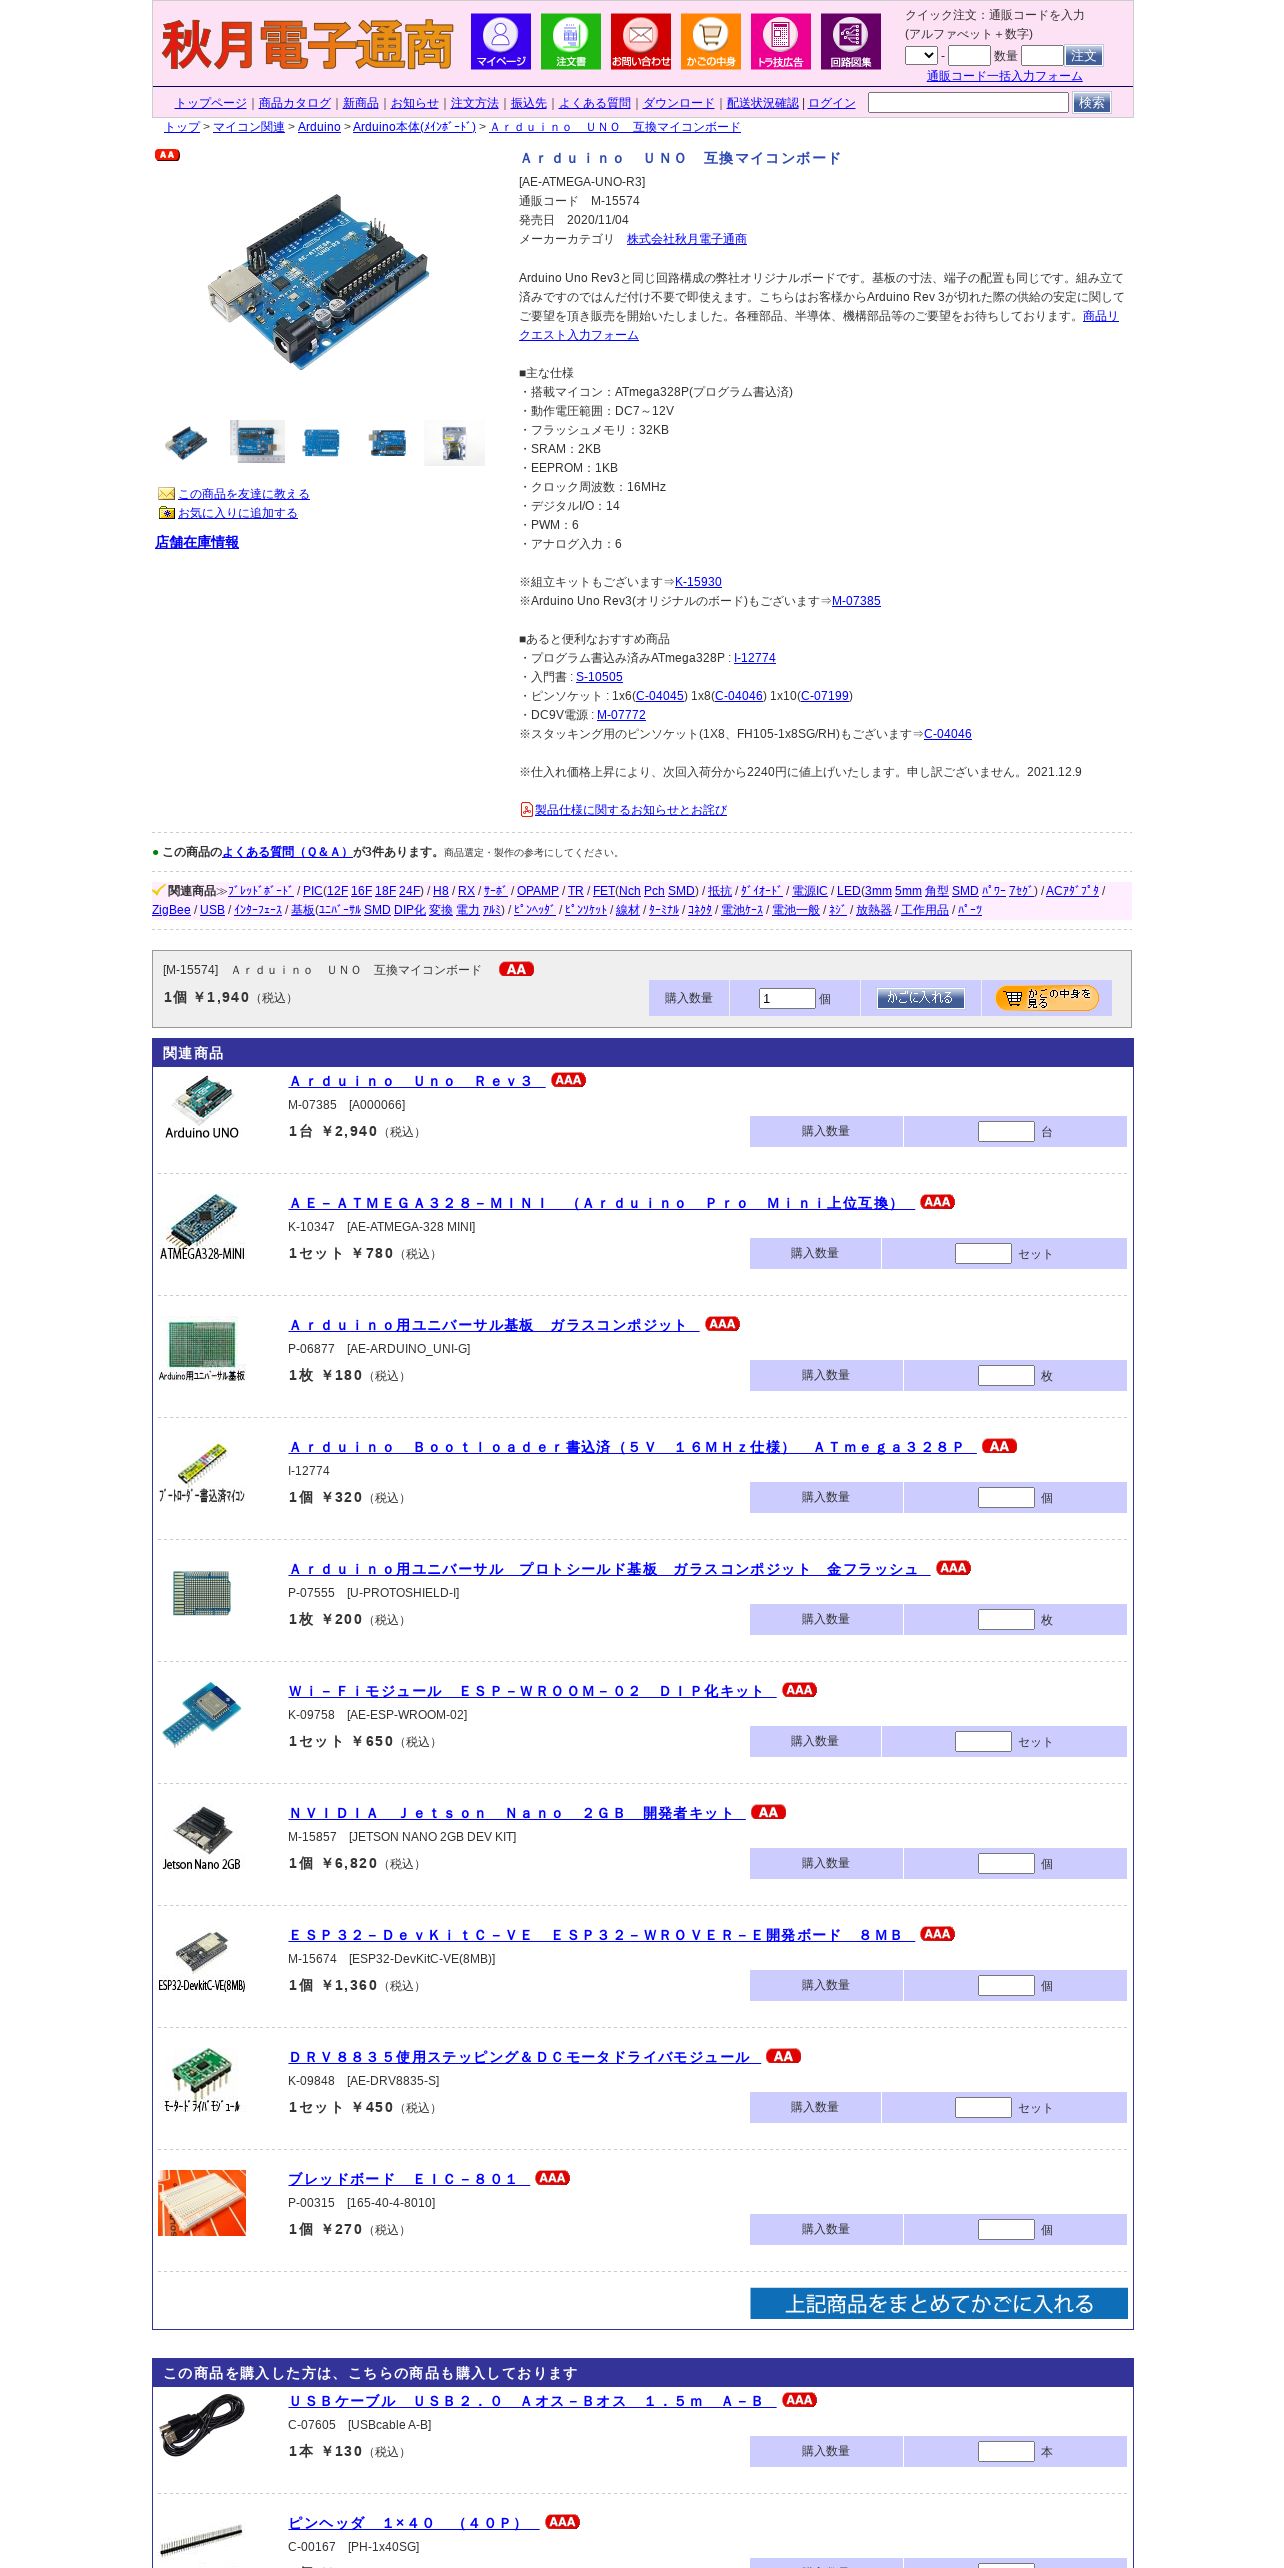The image size is (1284, 2568).
Task: Open the かごの中身 cart icon
Action: pyautogui.click(x=710, y=41)
